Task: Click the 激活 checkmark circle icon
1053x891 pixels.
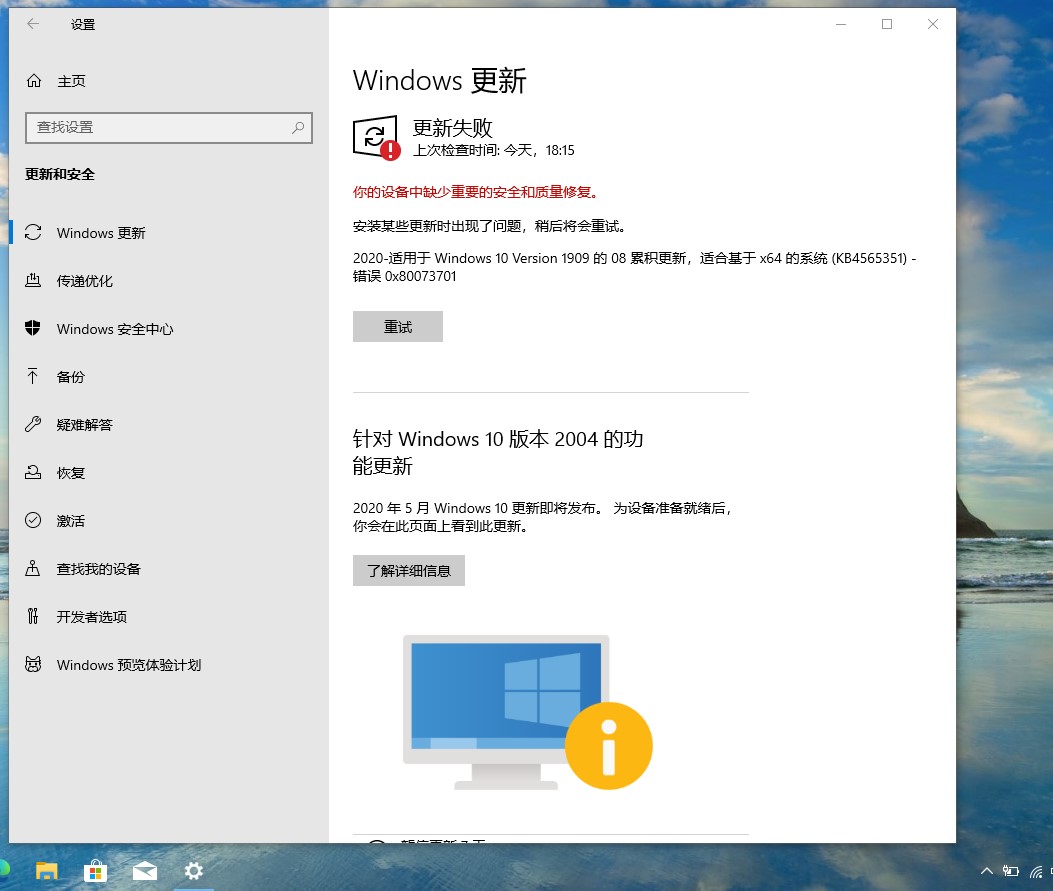Action: (x=33, y=520)
